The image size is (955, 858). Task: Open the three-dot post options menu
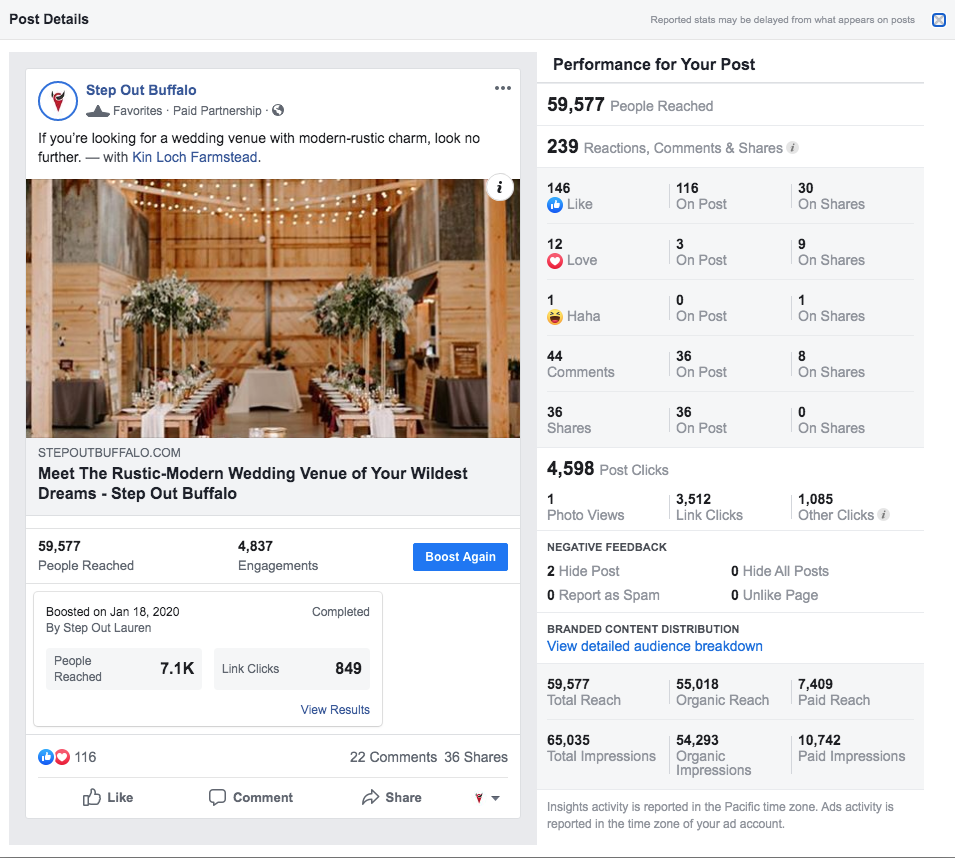[x=502, y=88]
